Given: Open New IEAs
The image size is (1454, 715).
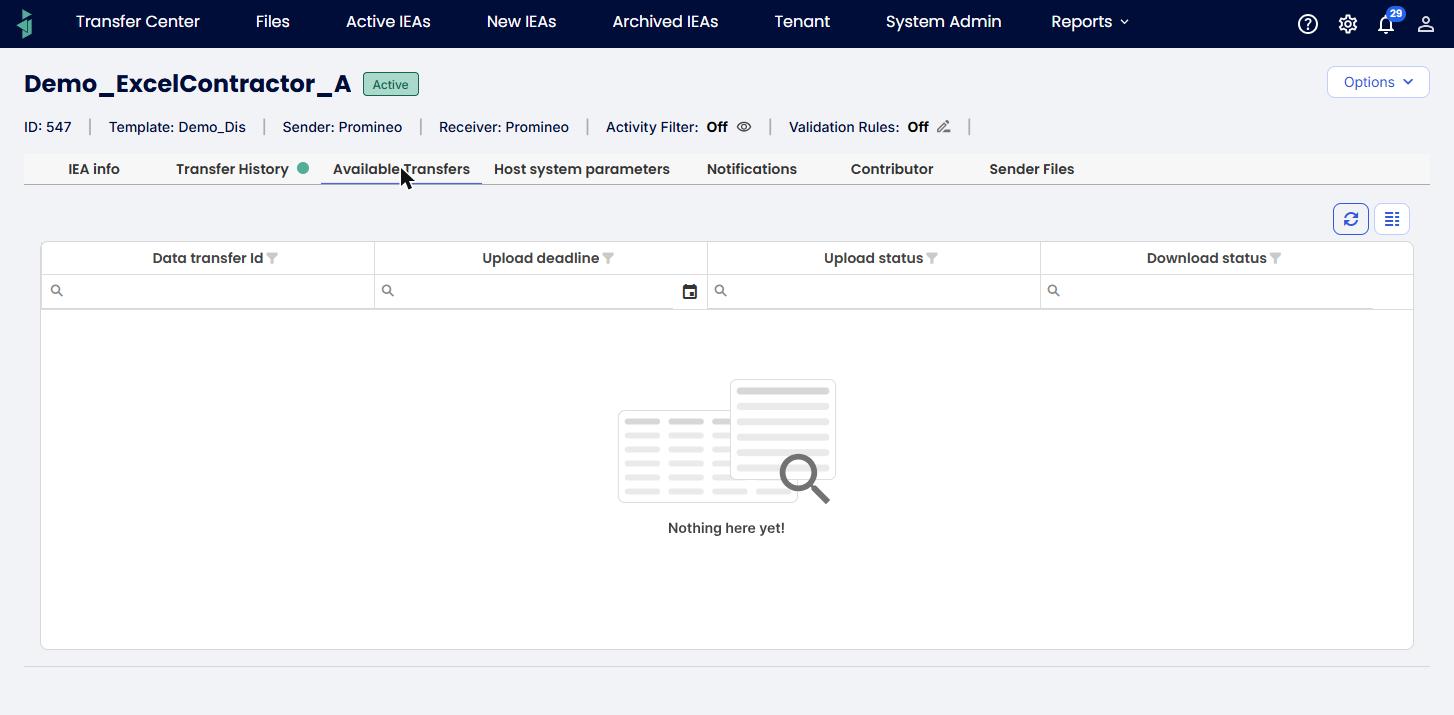Looking at the screenshot, I should 522,22.
